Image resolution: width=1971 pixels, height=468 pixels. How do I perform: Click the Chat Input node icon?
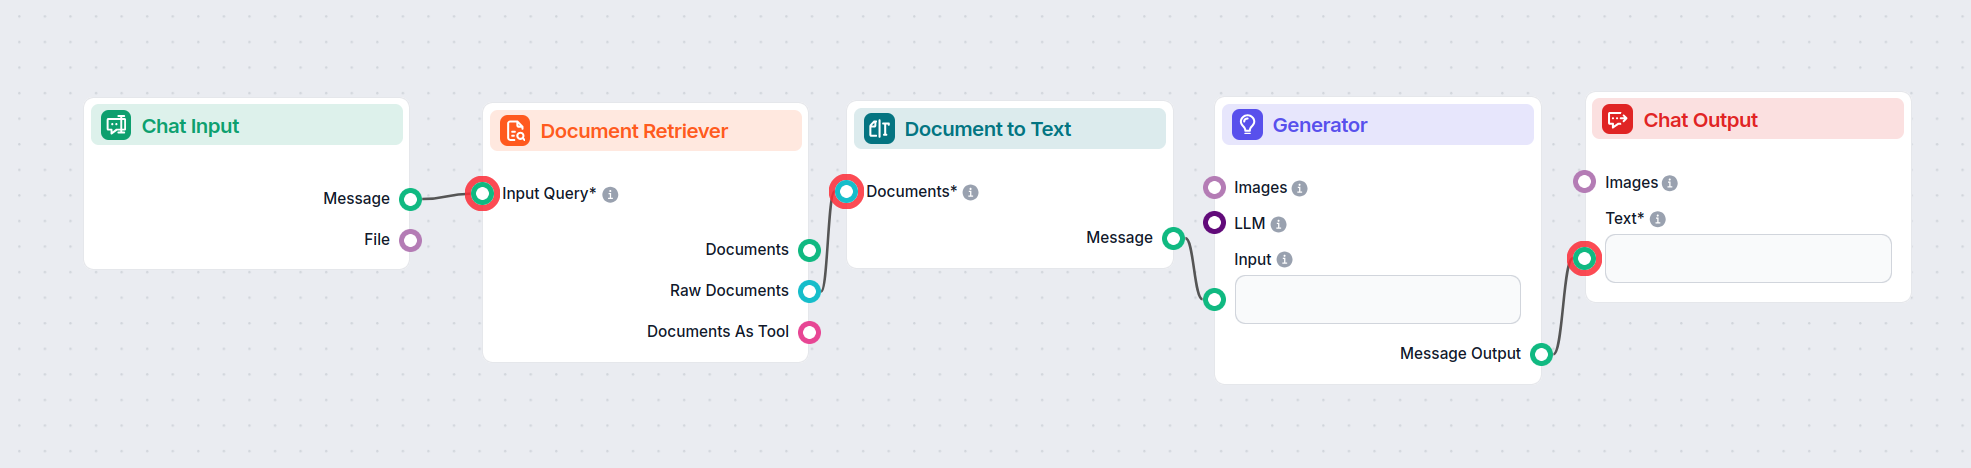pos(116,125)
